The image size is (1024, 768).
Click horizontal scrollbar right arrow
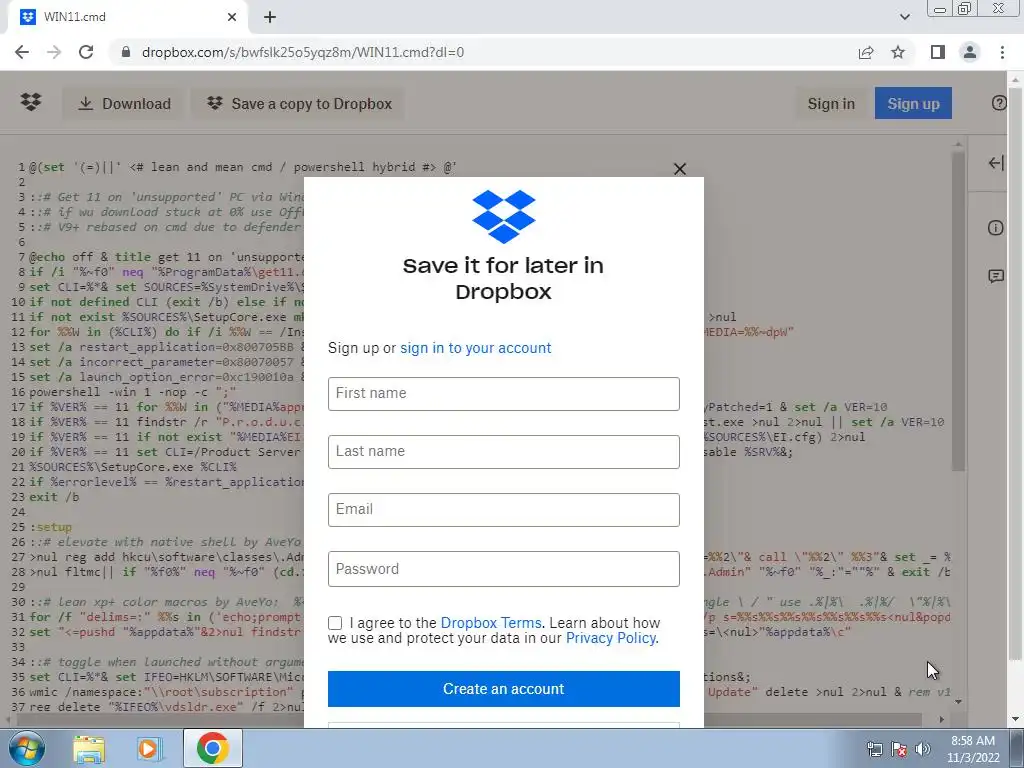pyautogui.click(x=941, y=719)
